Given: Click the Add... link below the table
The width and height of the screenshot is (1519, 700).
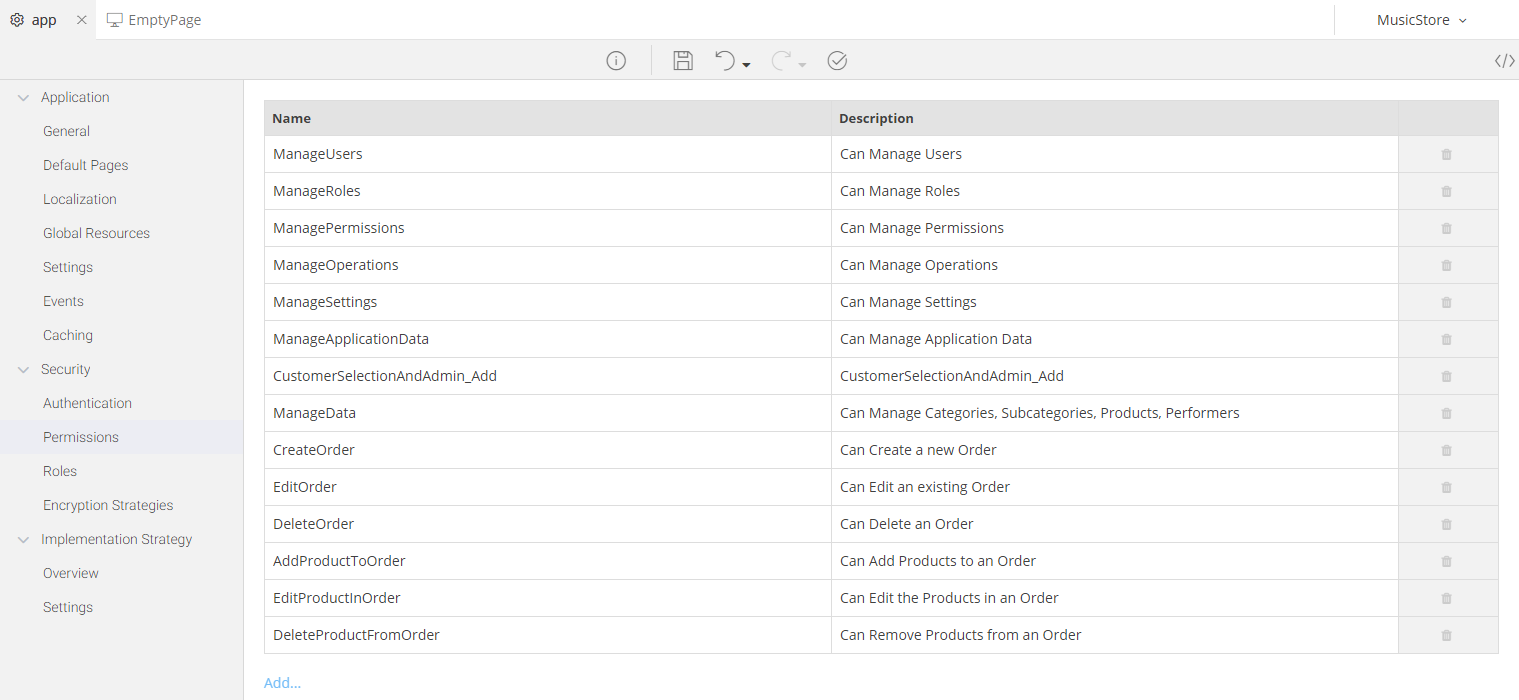Looking at the screenshot, I should point(282,683).
